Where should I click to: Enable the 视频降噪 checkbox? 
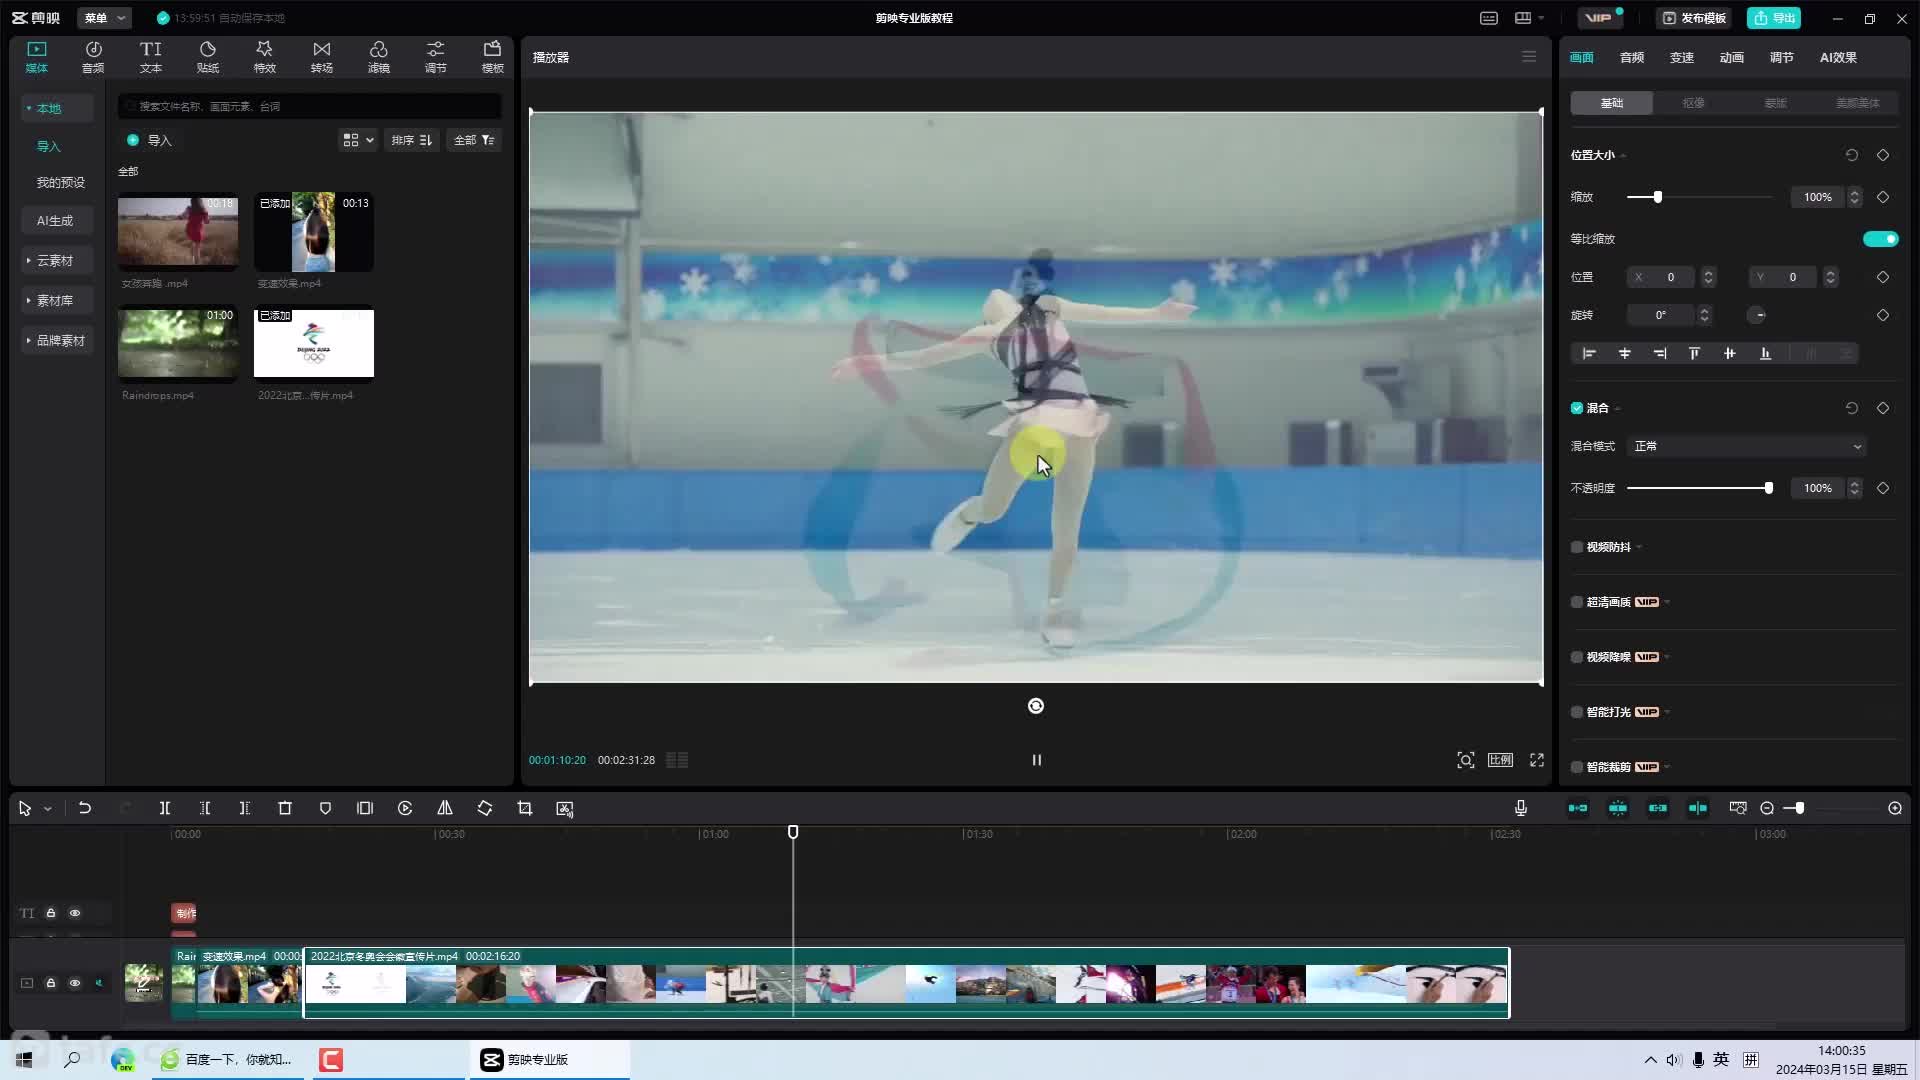click(x=1577, y=657)
